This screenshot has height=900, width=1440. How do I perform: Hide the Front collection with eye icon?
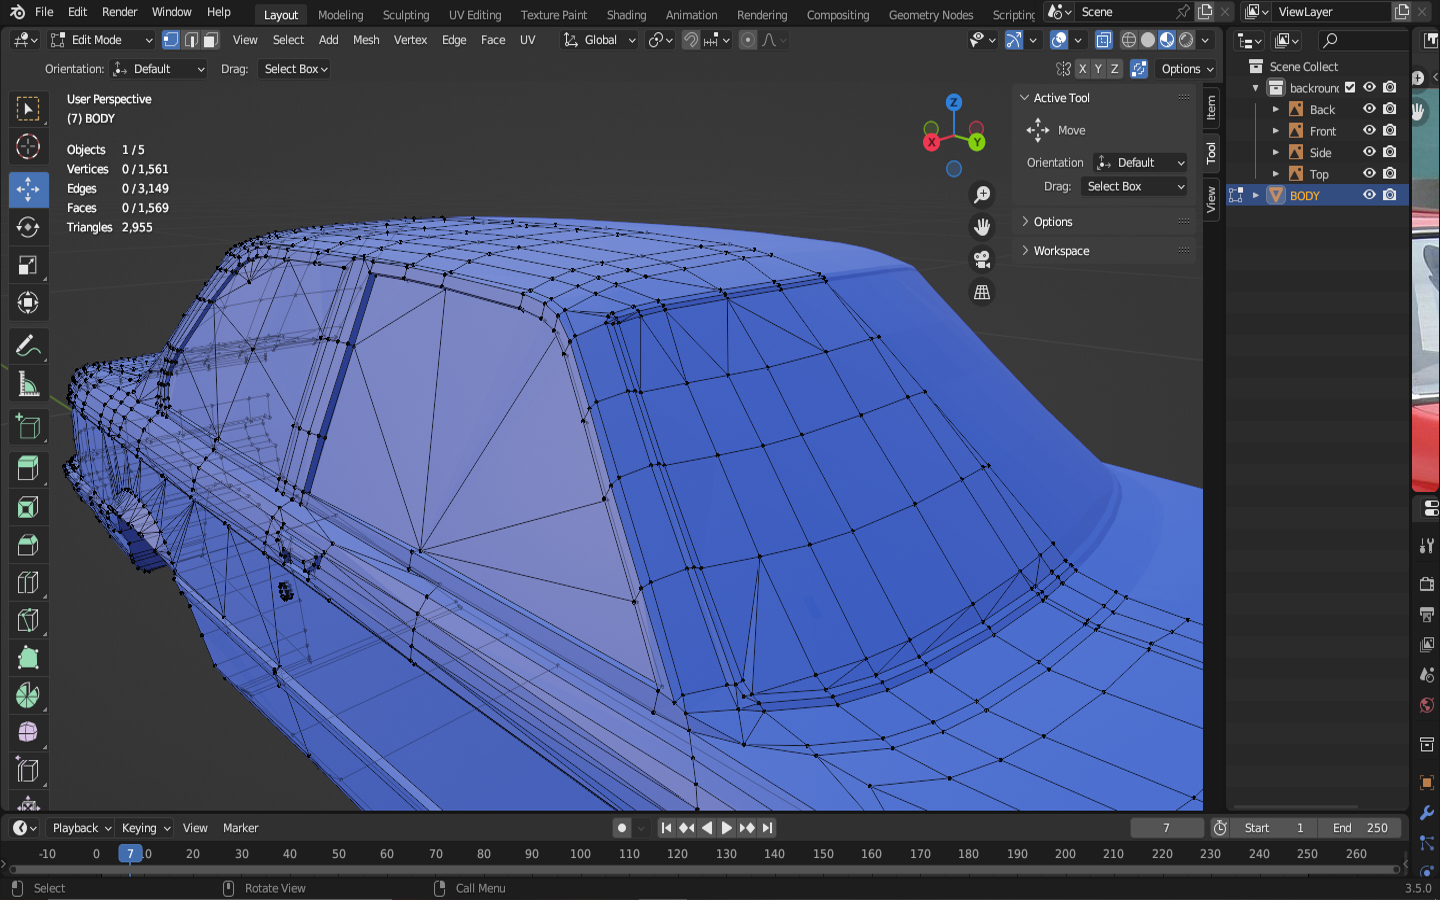pos(1369,131)
